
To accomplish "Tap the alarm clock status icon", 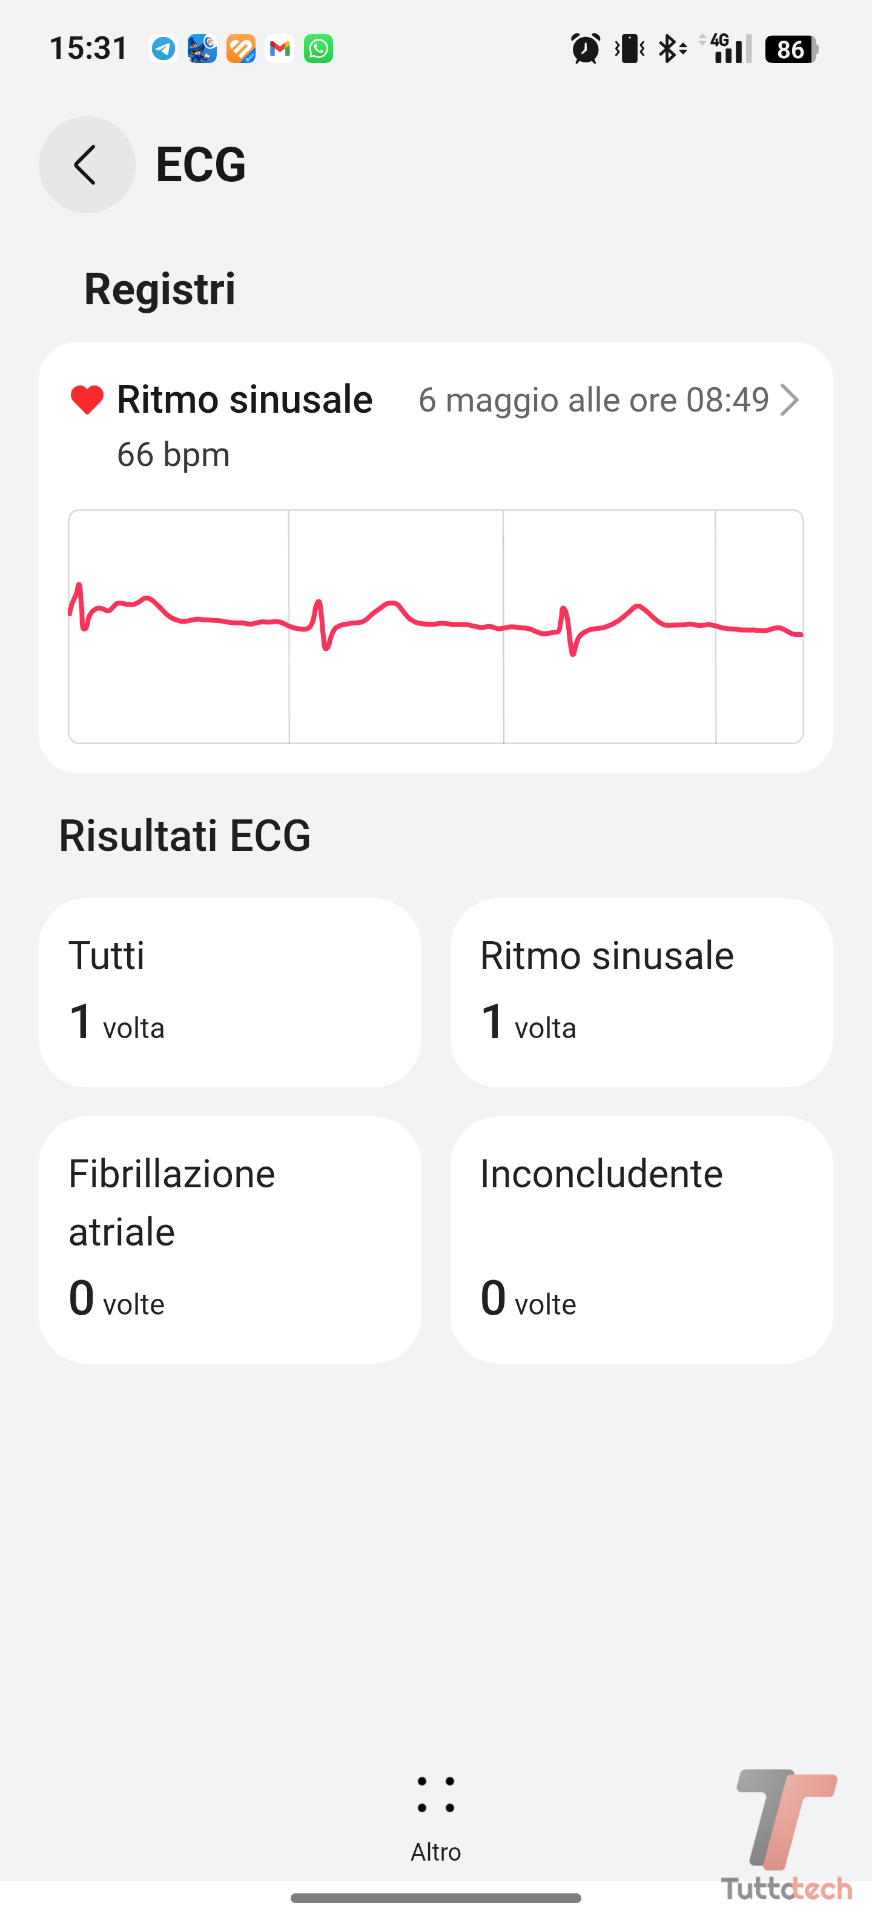I will click(586, 48).
